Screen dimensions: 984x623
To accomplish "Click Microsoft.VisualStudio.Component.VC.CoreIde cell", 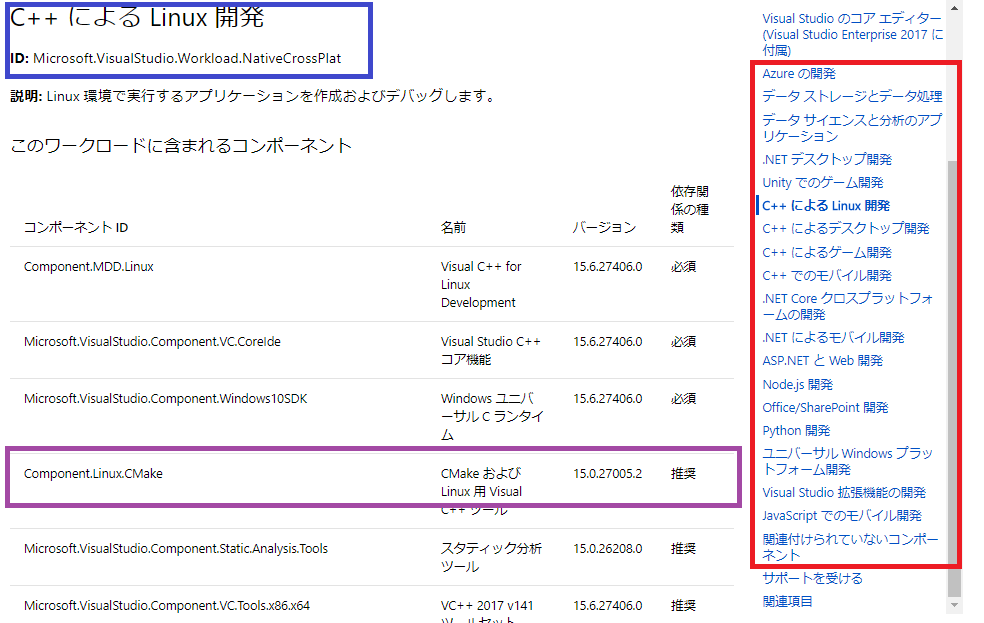I will click(152, 342).
